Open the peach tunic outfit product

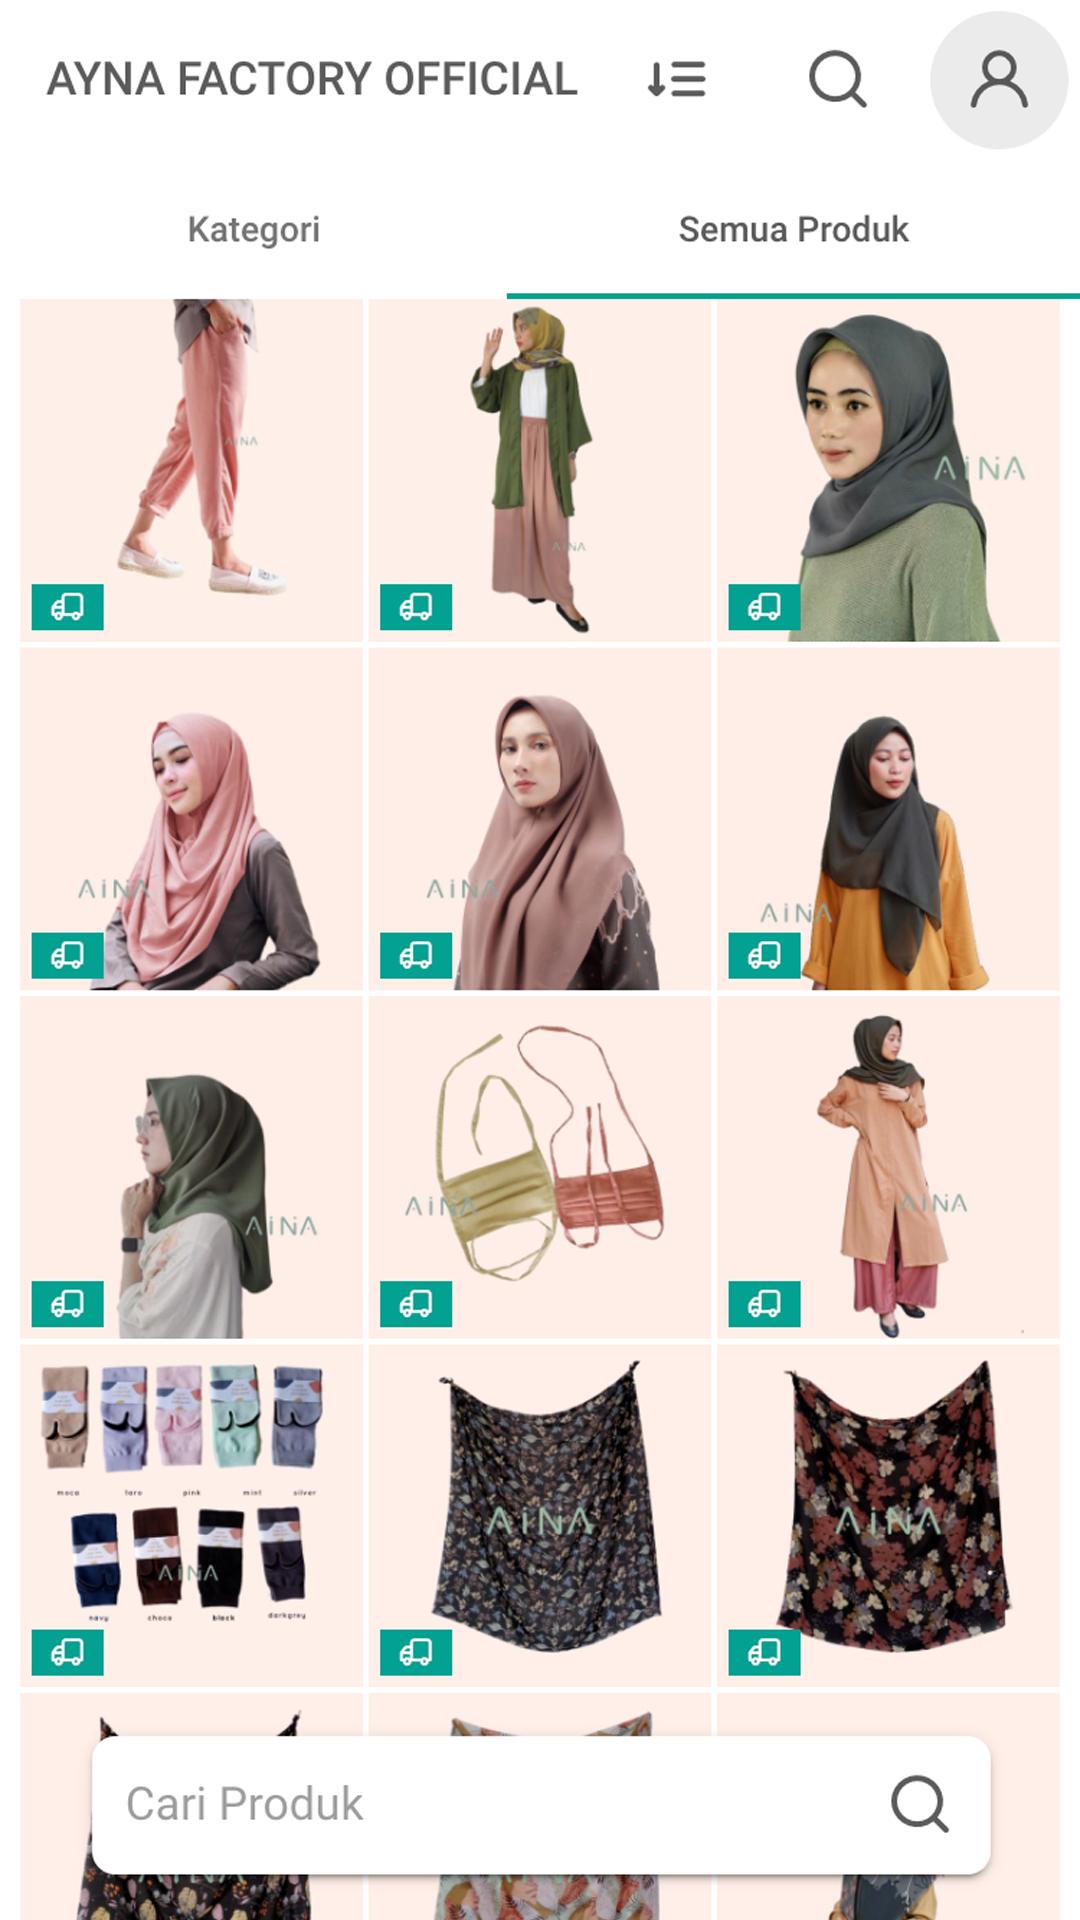pos(888,1167)
